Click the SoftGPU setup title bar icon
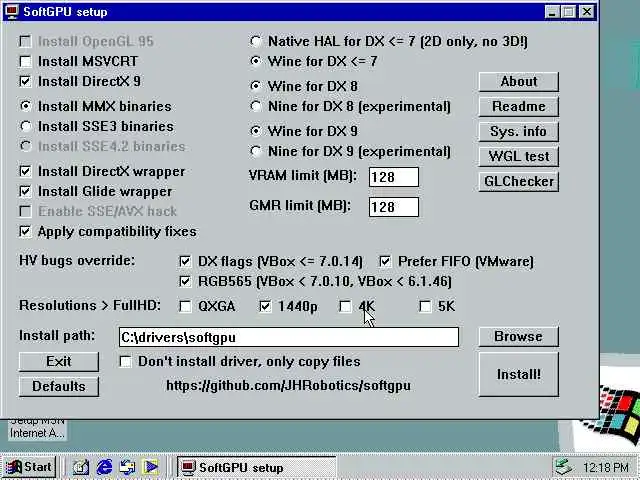Image resolution: width=640 pixels, height=480 pixels. point(12,11)
